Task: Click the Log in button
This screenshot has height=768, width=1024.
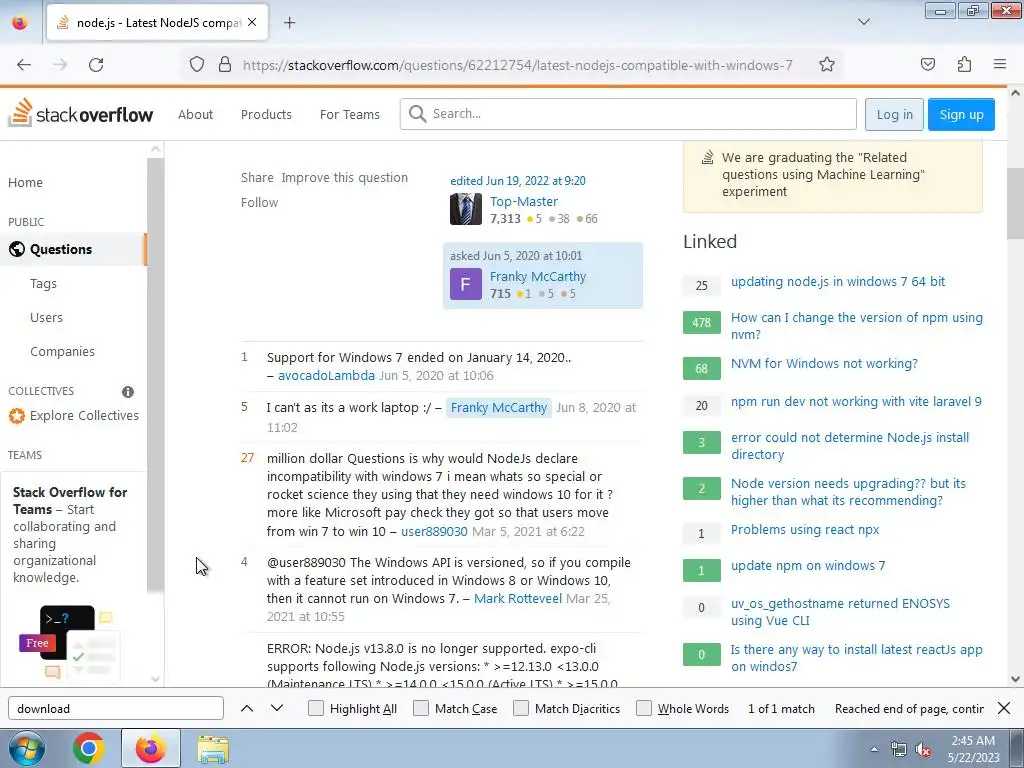Action: click(x=894, y=114)
